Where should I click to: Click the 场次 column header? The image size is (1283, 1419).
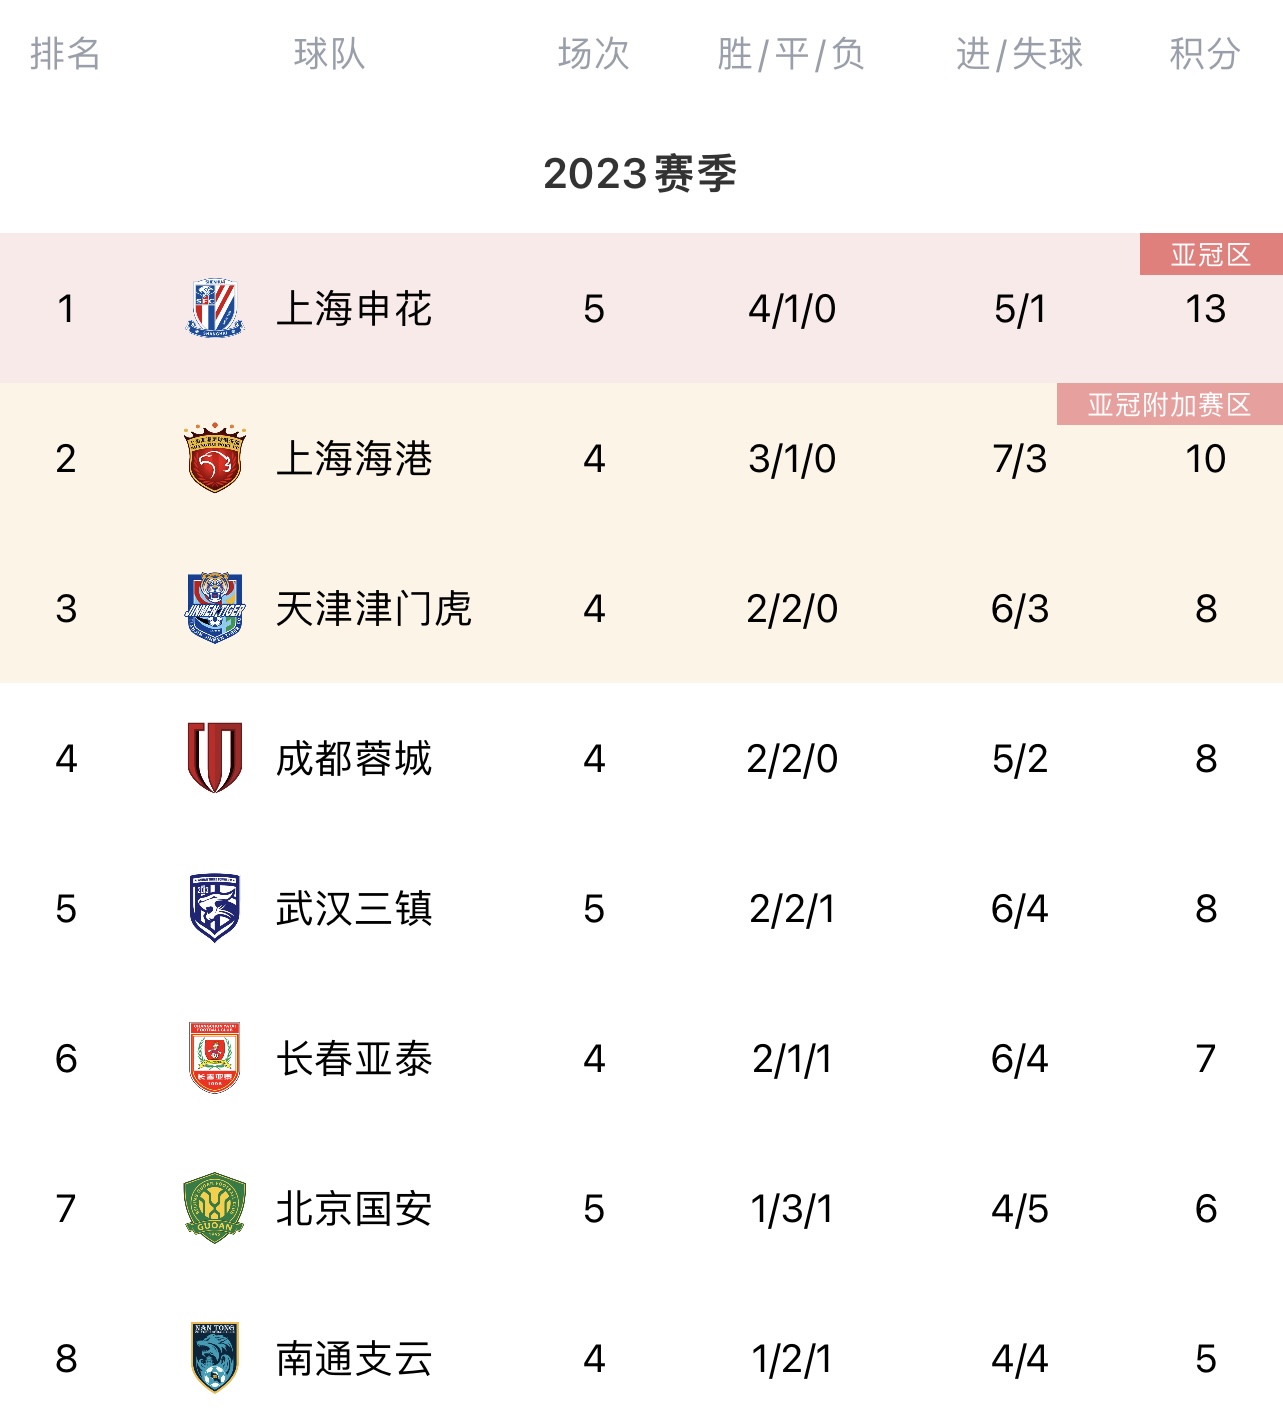[x=594, y=54]
